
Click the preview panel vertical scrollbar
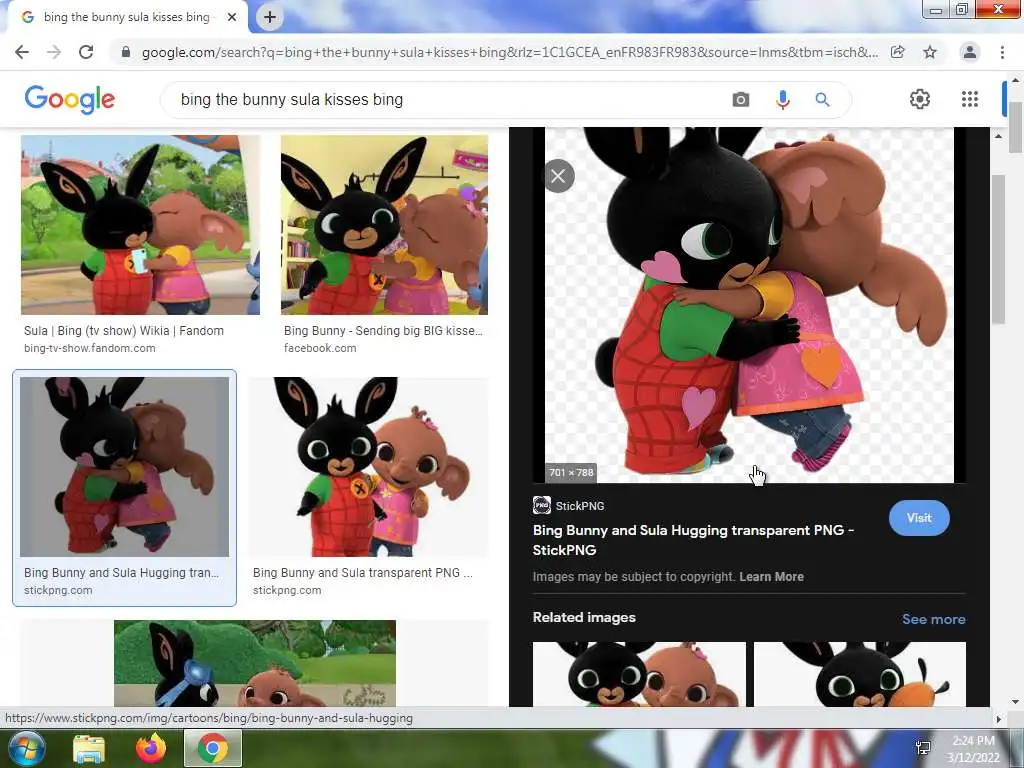pyautogui.click(x=998, y=248)
